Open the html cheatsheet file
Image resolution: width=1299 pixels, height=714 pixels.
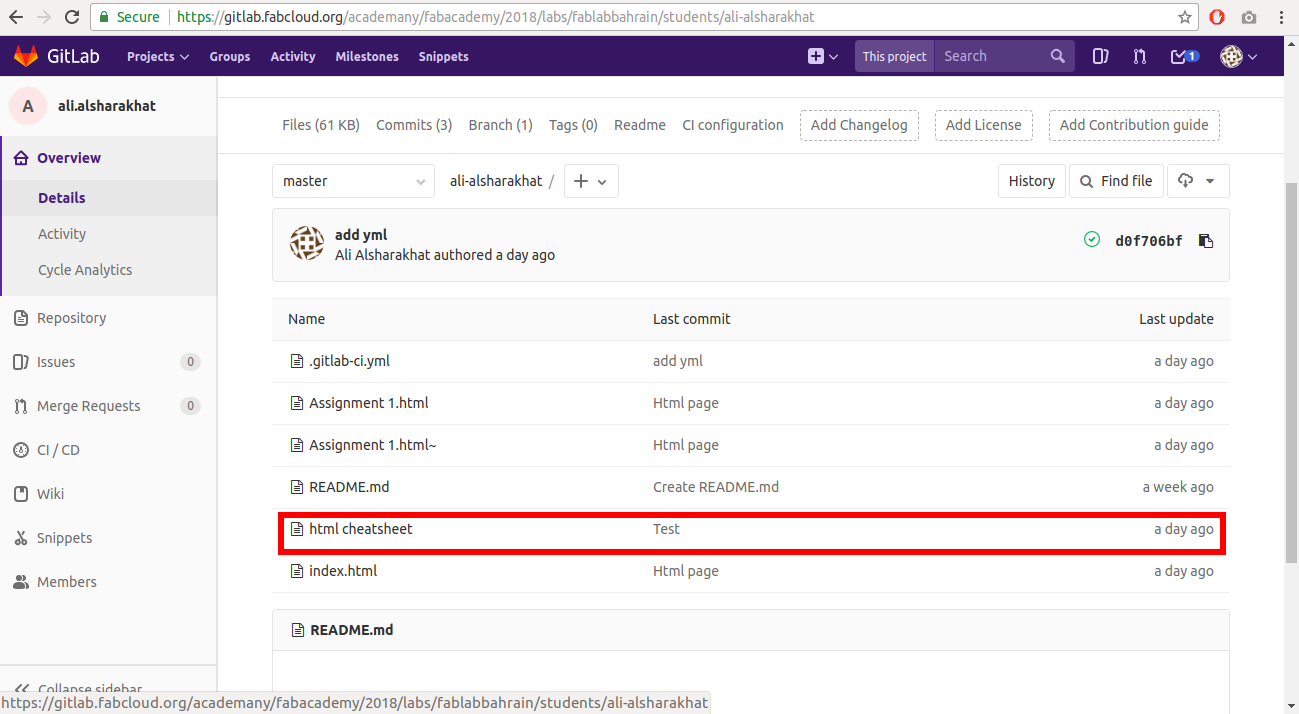click(361, 529)
